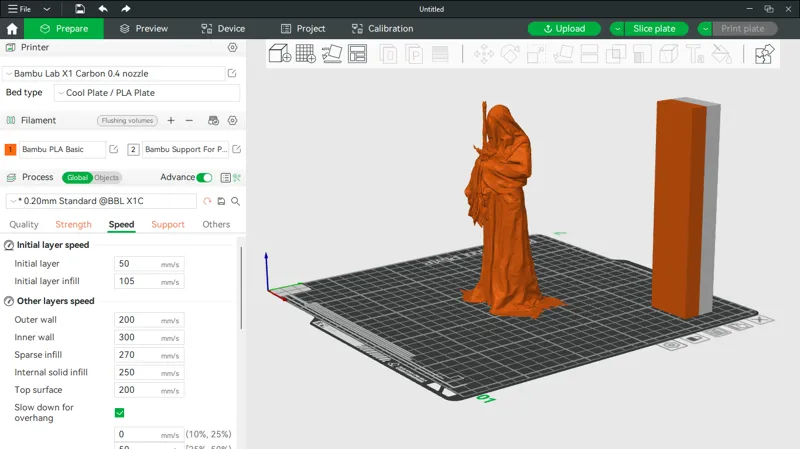Open the Bambu Support For P filament selector
This screenshot has height=449, width=800.
185,149
